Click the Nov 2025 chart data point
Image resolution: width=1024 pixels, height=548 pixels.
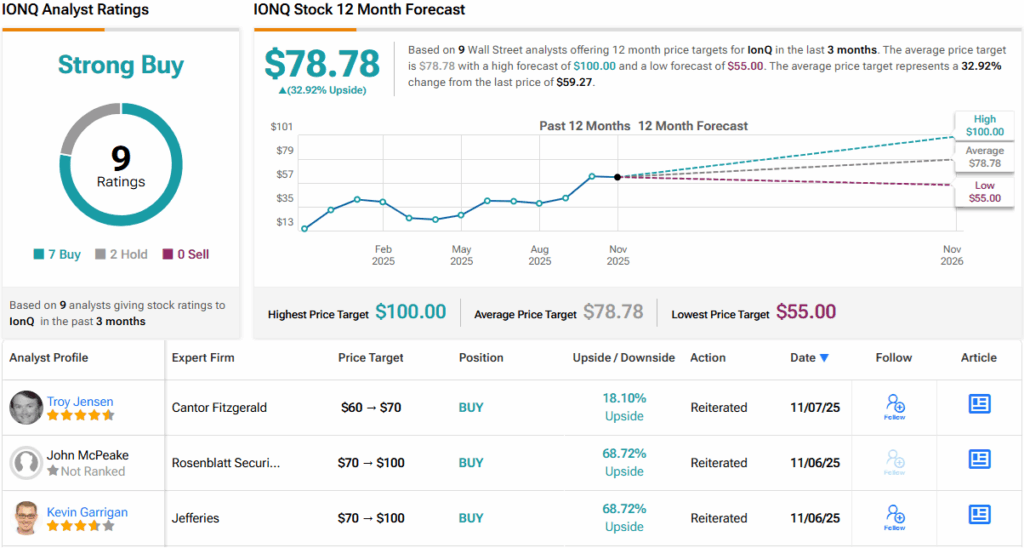pos(618,177)
